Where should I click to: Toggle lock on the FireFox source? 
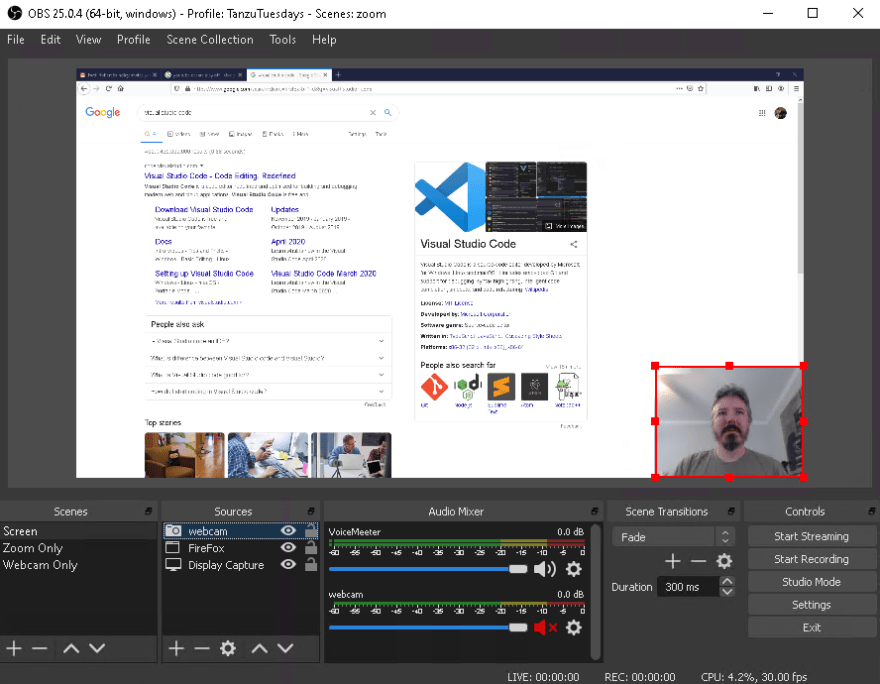[x=311, y=547]
